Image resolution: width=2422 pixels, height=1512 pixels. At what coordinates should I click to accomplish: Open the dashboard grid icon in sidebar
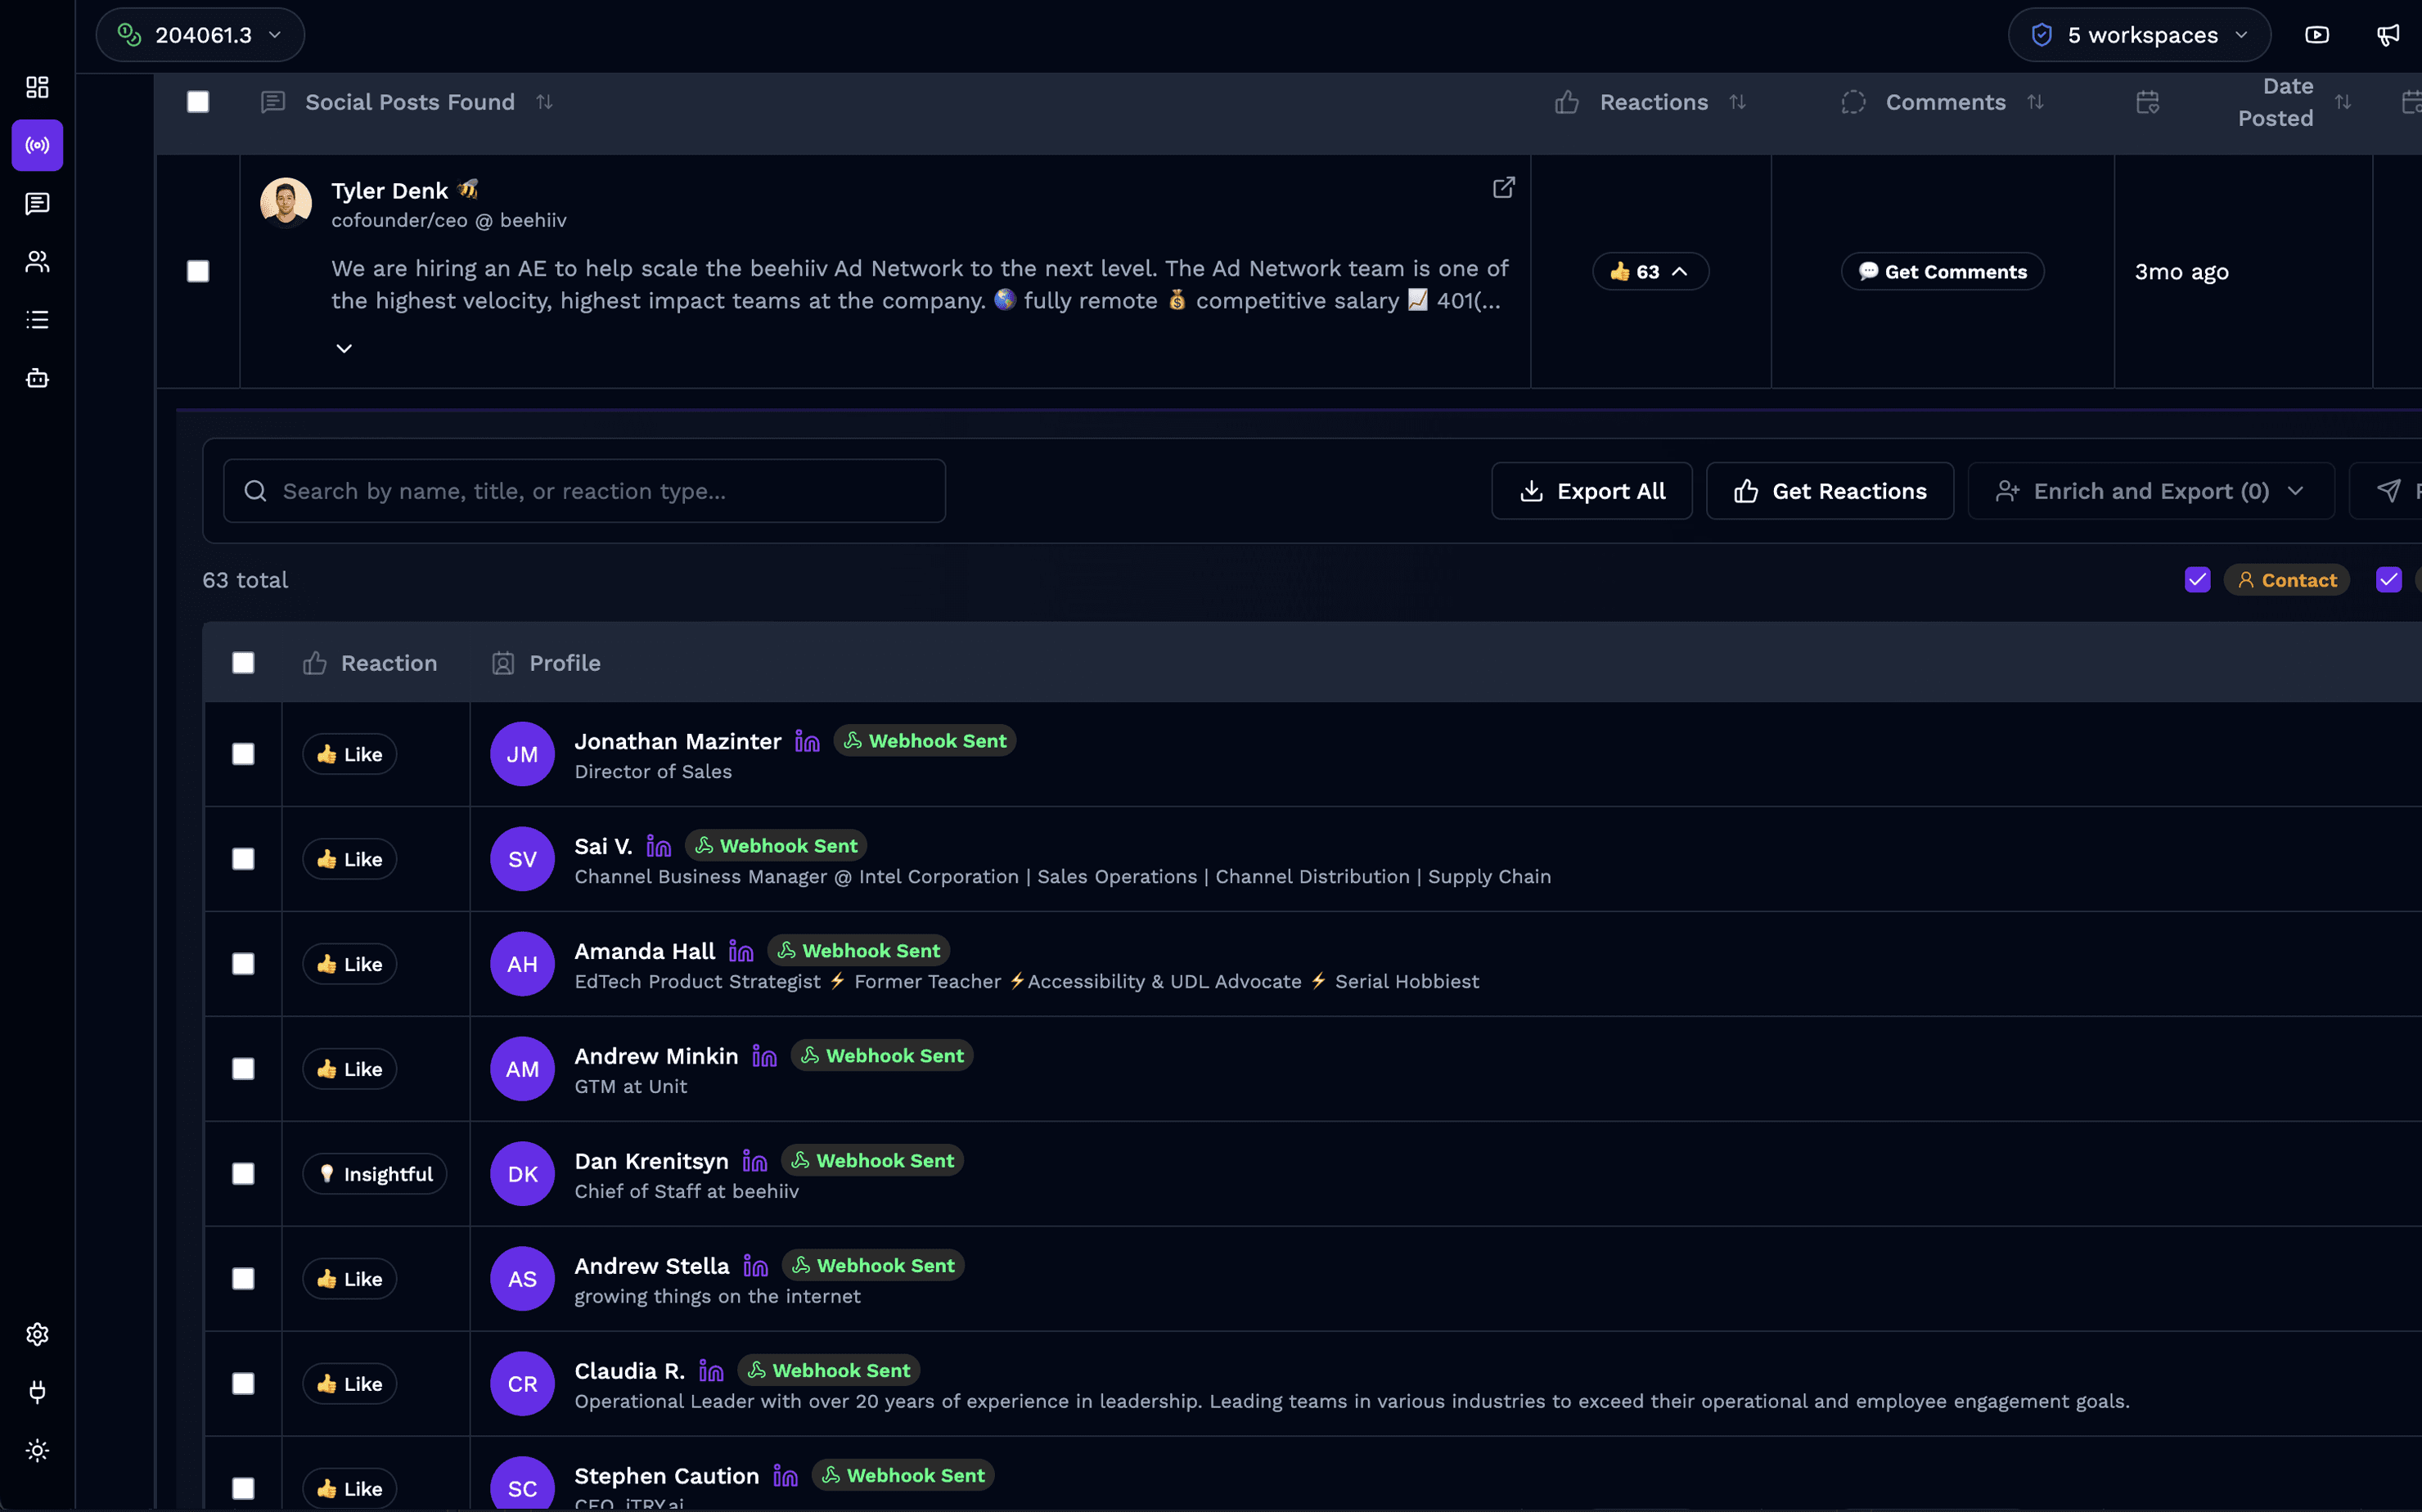tap(37, 87)
